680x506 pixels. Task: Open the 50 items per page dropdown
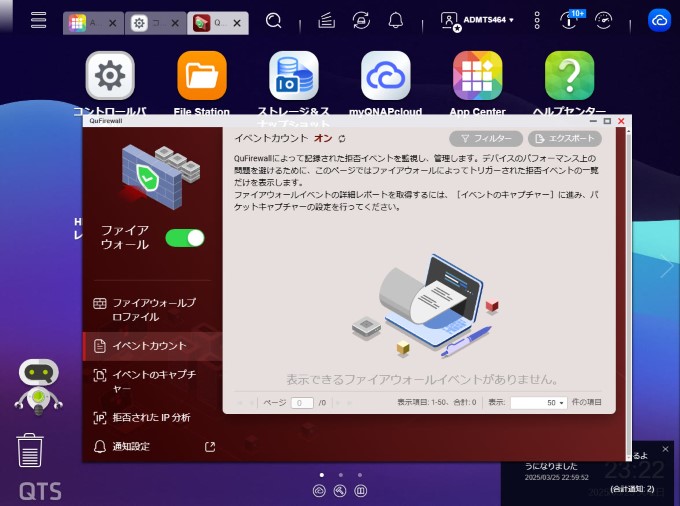539,403
